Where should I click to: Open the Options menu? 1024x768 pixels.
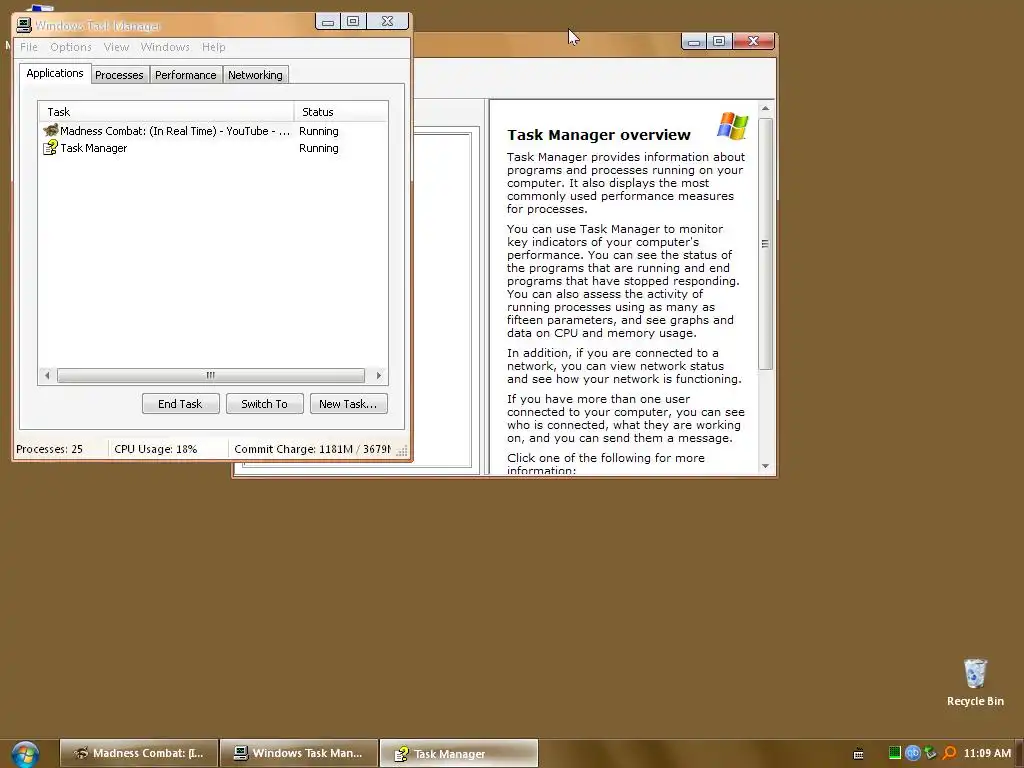click(71, 47)
